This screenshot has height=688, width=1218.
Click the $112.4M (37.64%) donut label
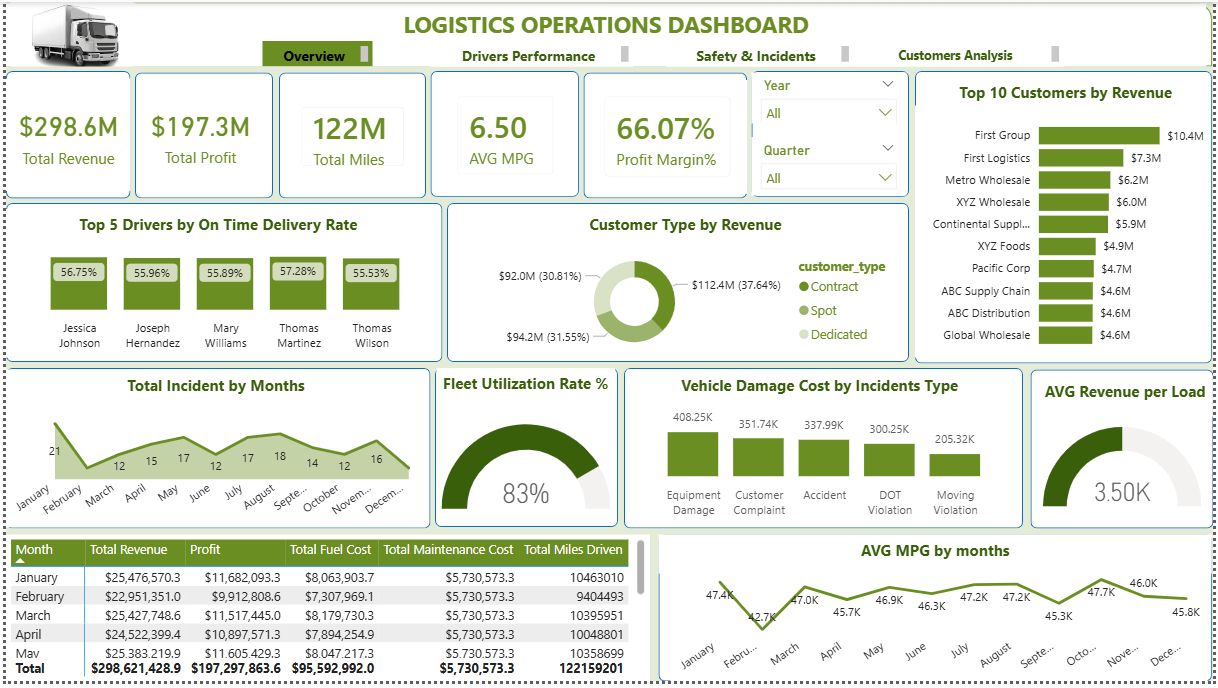coord(736,285)
